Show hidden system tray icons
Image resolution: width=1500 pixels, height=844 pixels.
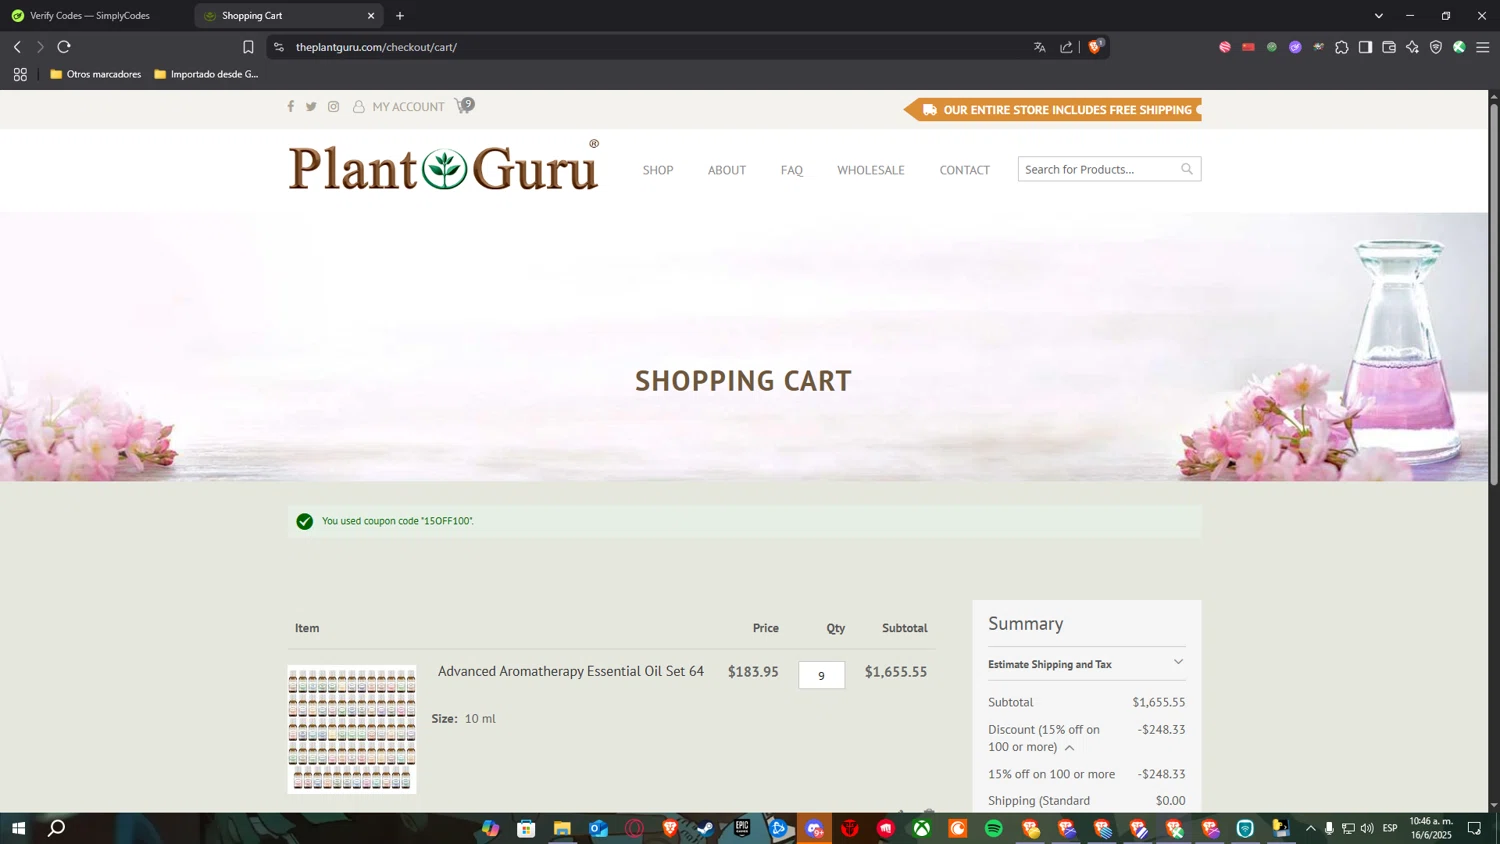tap(1311, 828)
